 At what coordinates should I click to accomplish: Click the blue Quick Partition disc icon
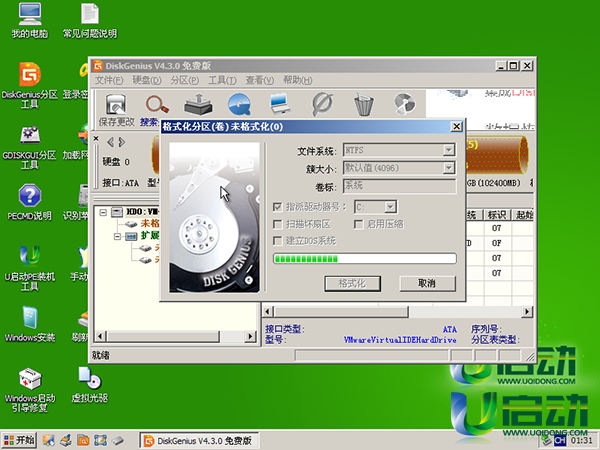point(240,104)
